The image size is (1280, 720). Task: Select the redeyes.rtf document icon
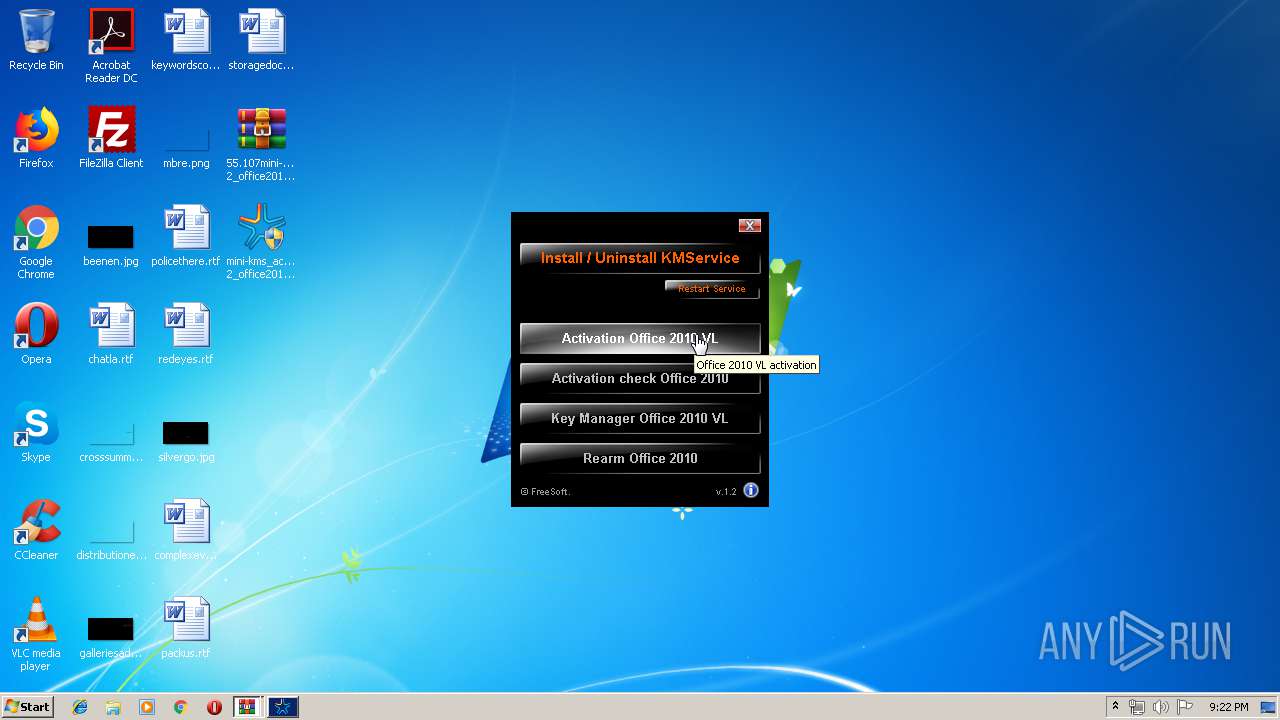[186, 335]
